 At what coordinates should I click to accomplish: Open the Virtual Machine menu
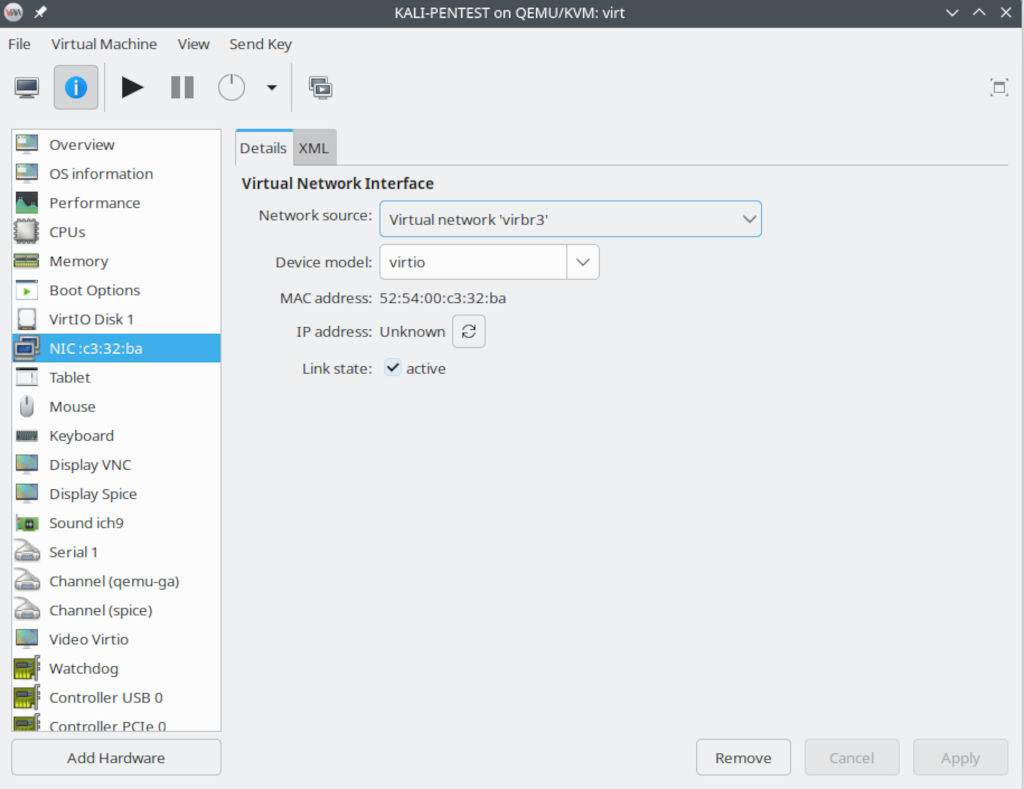tap(104, 44)
